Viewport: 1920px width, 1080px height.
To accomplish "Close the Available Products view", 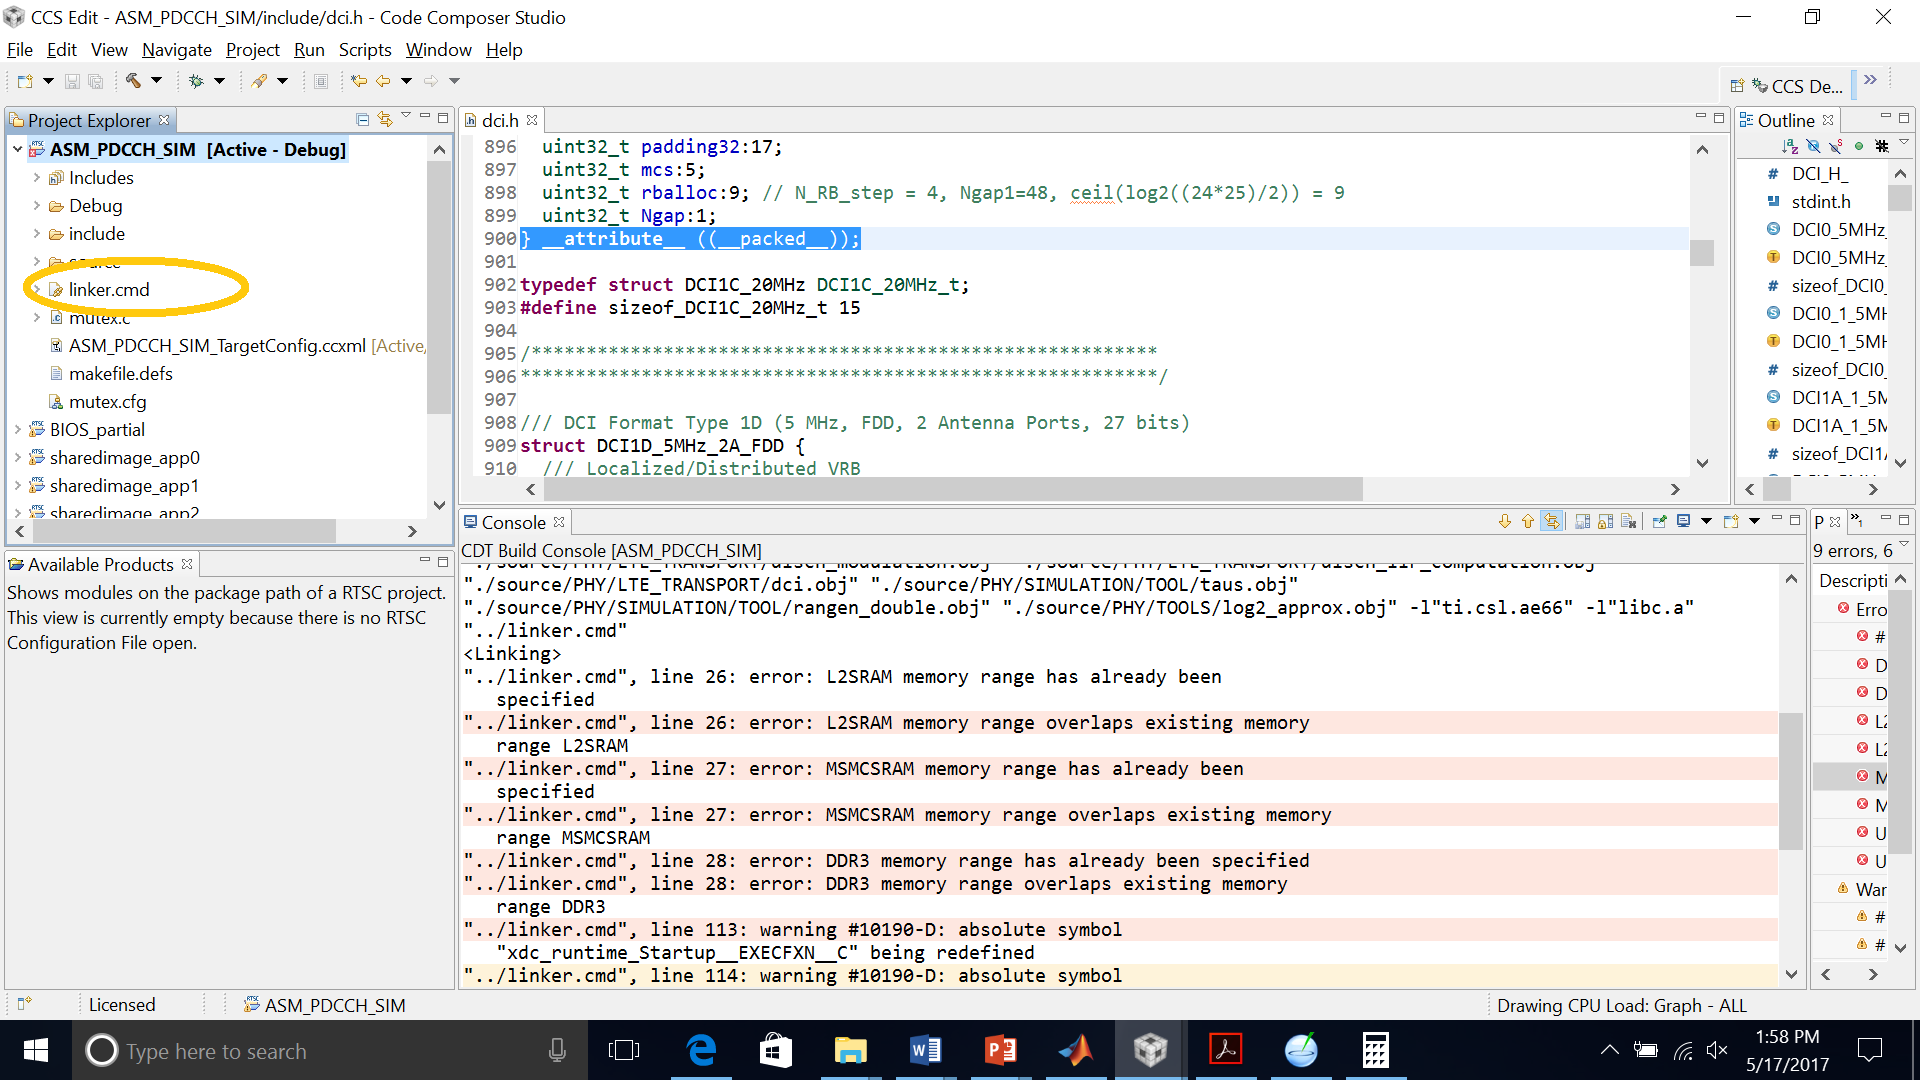I will click(x=187, y=564).
